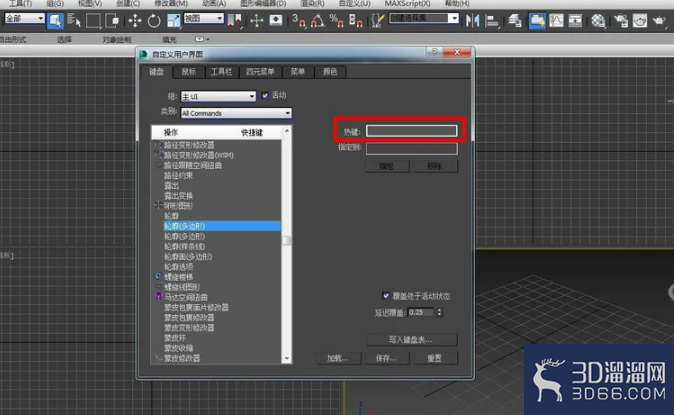Open the 类别 All Commands dropdown
674x415 pixels.
tap(236, 113)
